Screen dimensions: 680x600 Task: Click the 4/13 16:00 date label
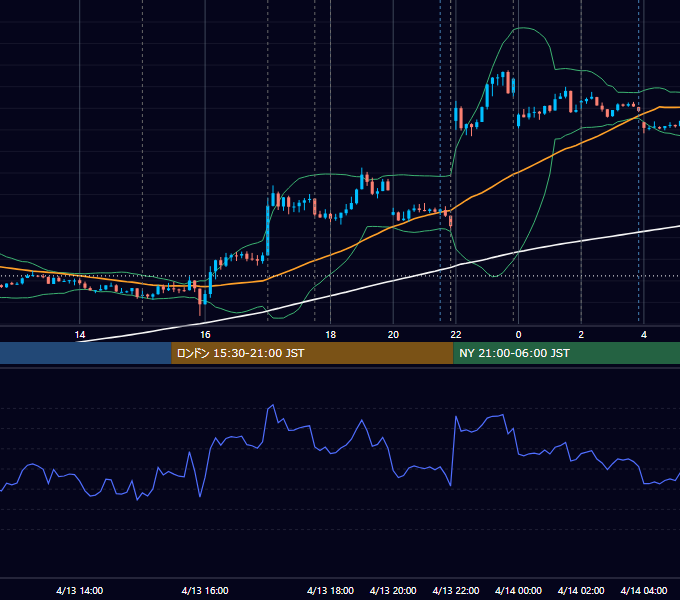205,590
